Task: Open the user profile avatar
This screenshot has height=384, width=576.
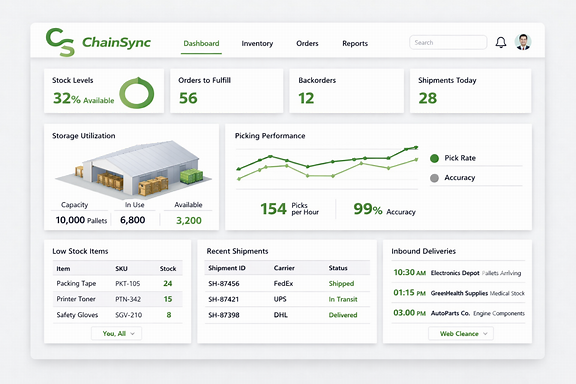Action: point(523,42)
